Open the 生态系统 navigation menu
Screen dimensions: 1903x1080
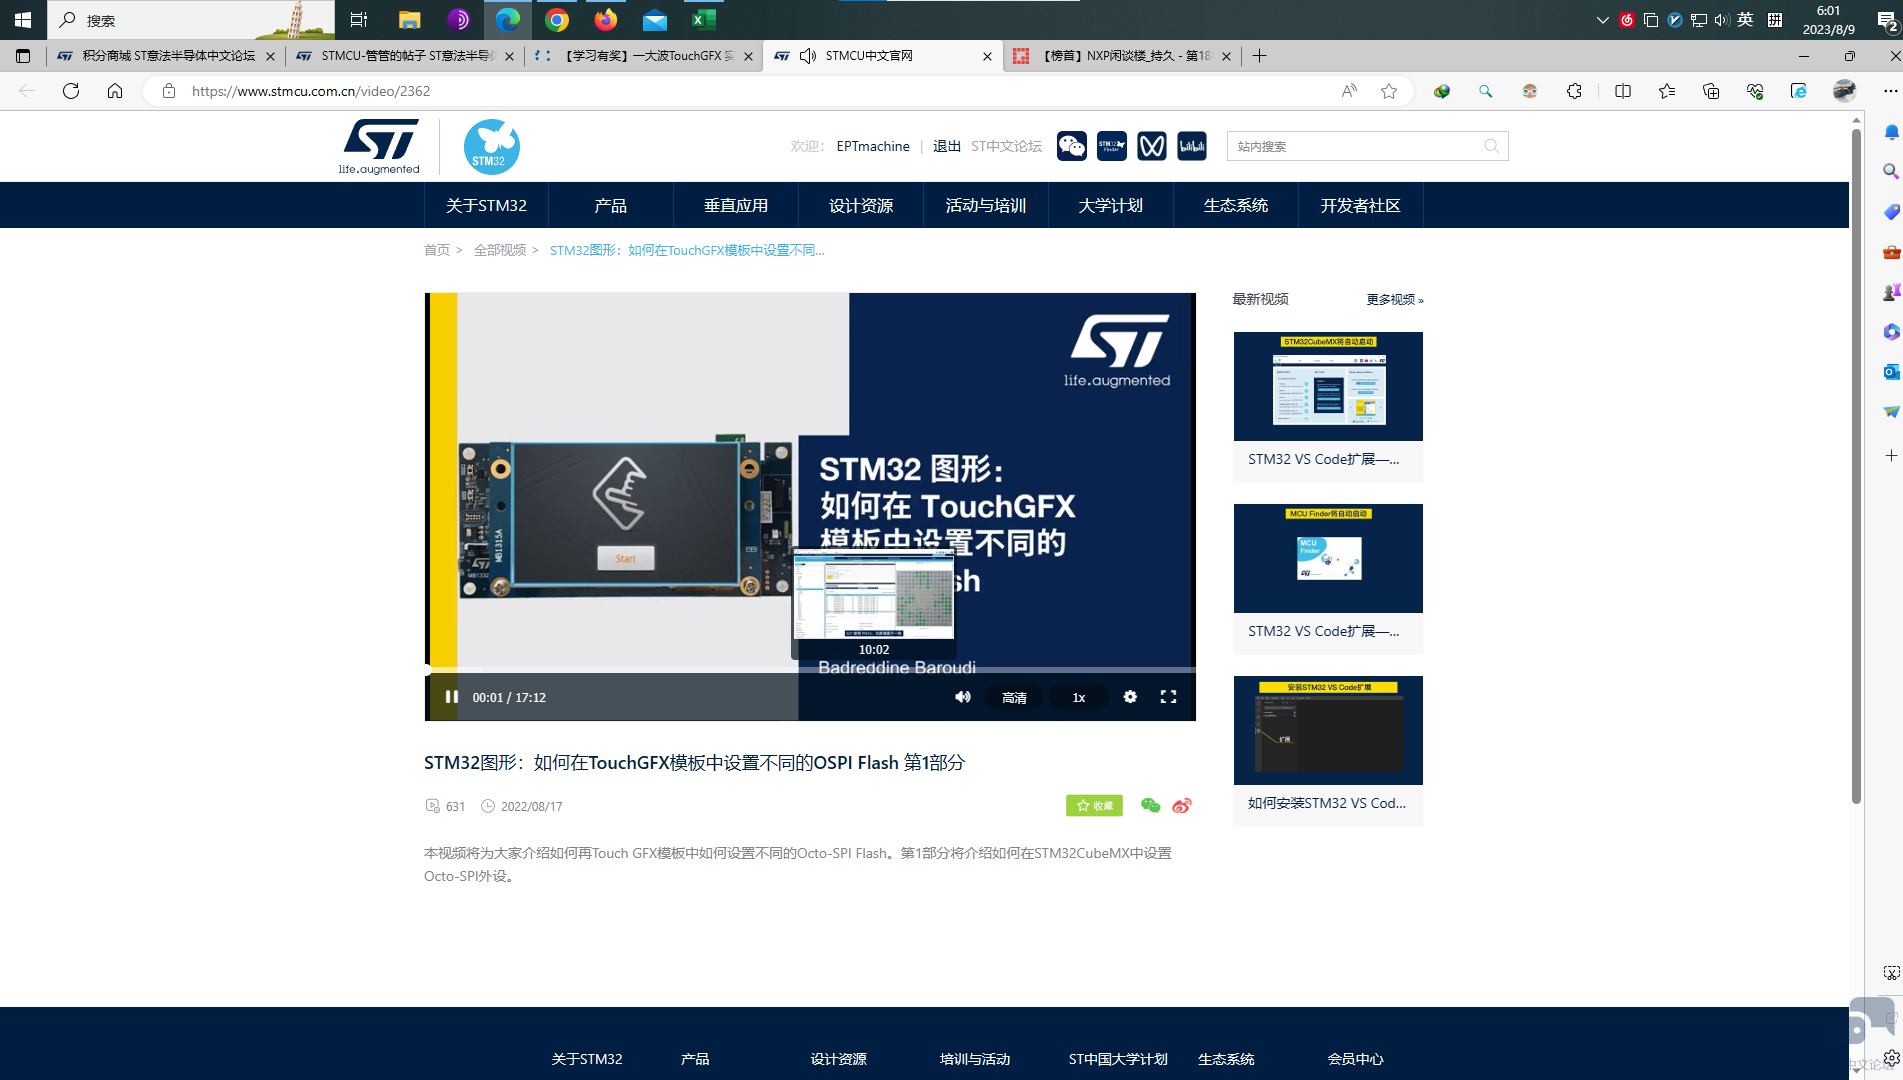coord(1236,206)
